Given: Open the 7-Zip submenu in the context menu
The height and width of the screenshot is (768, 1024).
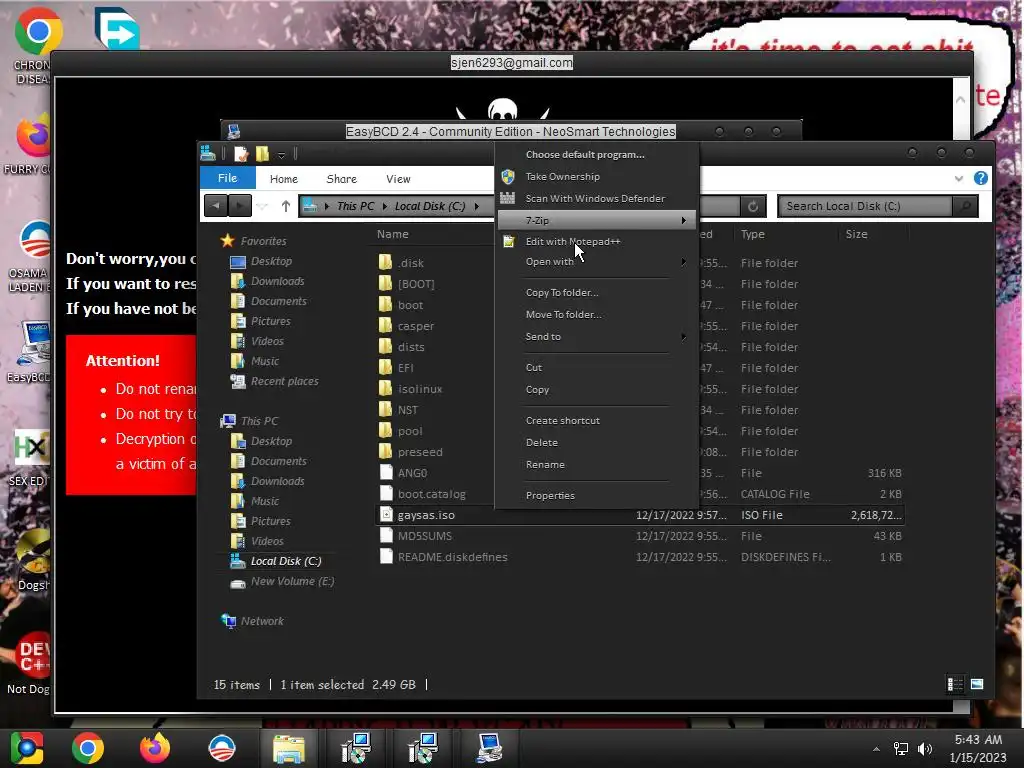Looking at the screenshot, I should coord(596,220).
